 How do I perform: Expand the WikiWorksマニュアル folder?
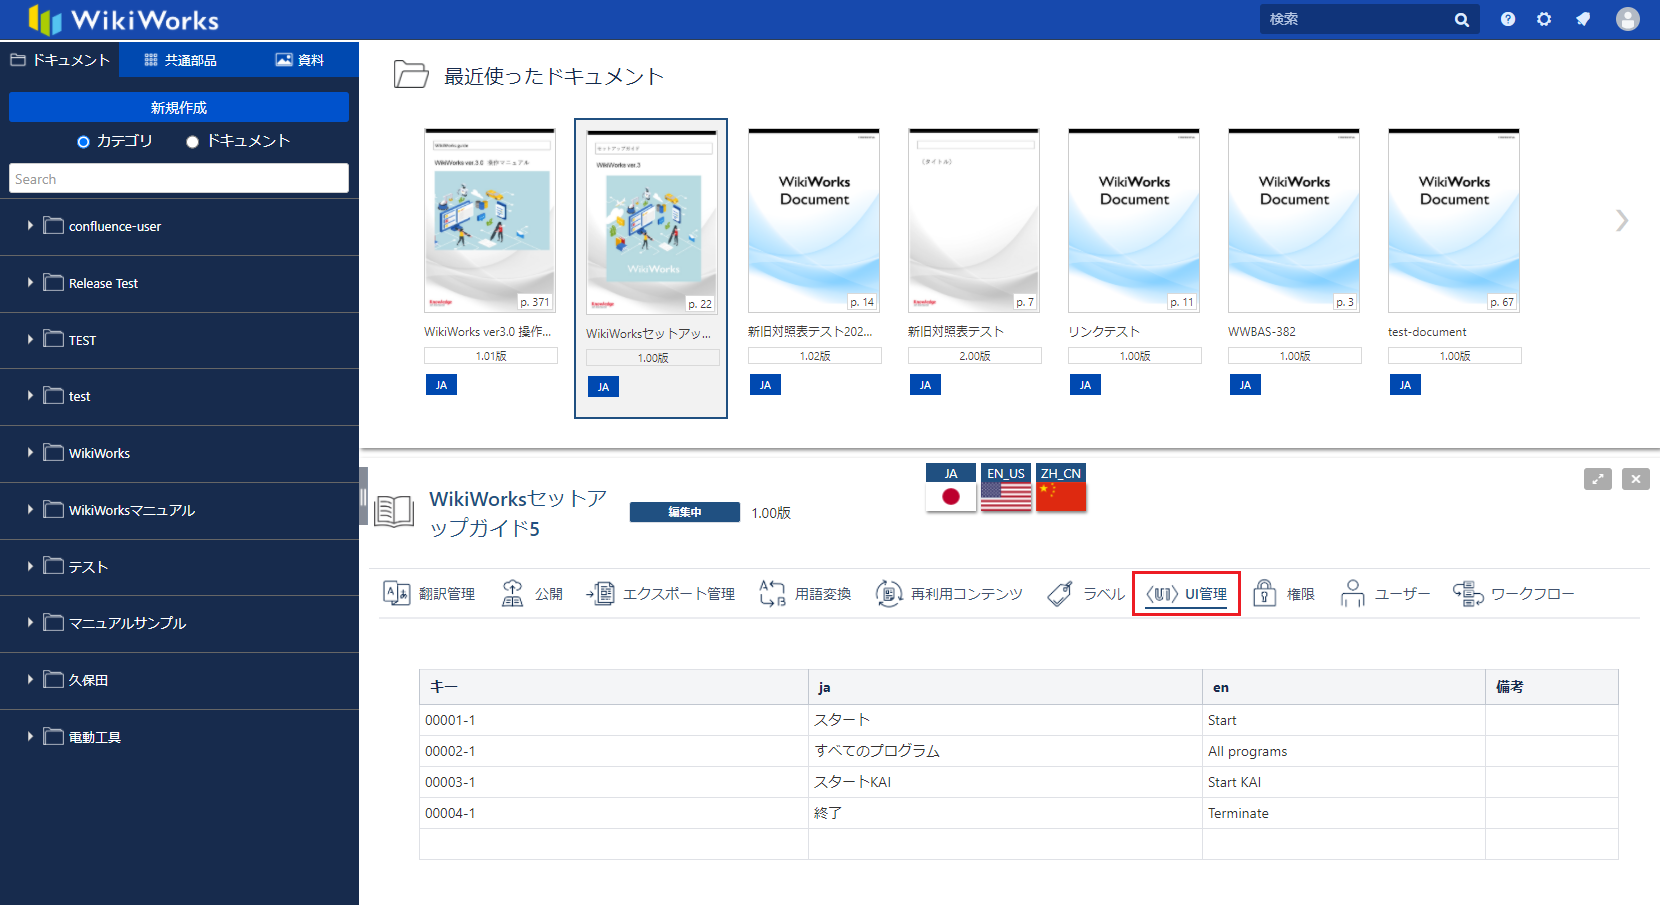tap(30, 510)
